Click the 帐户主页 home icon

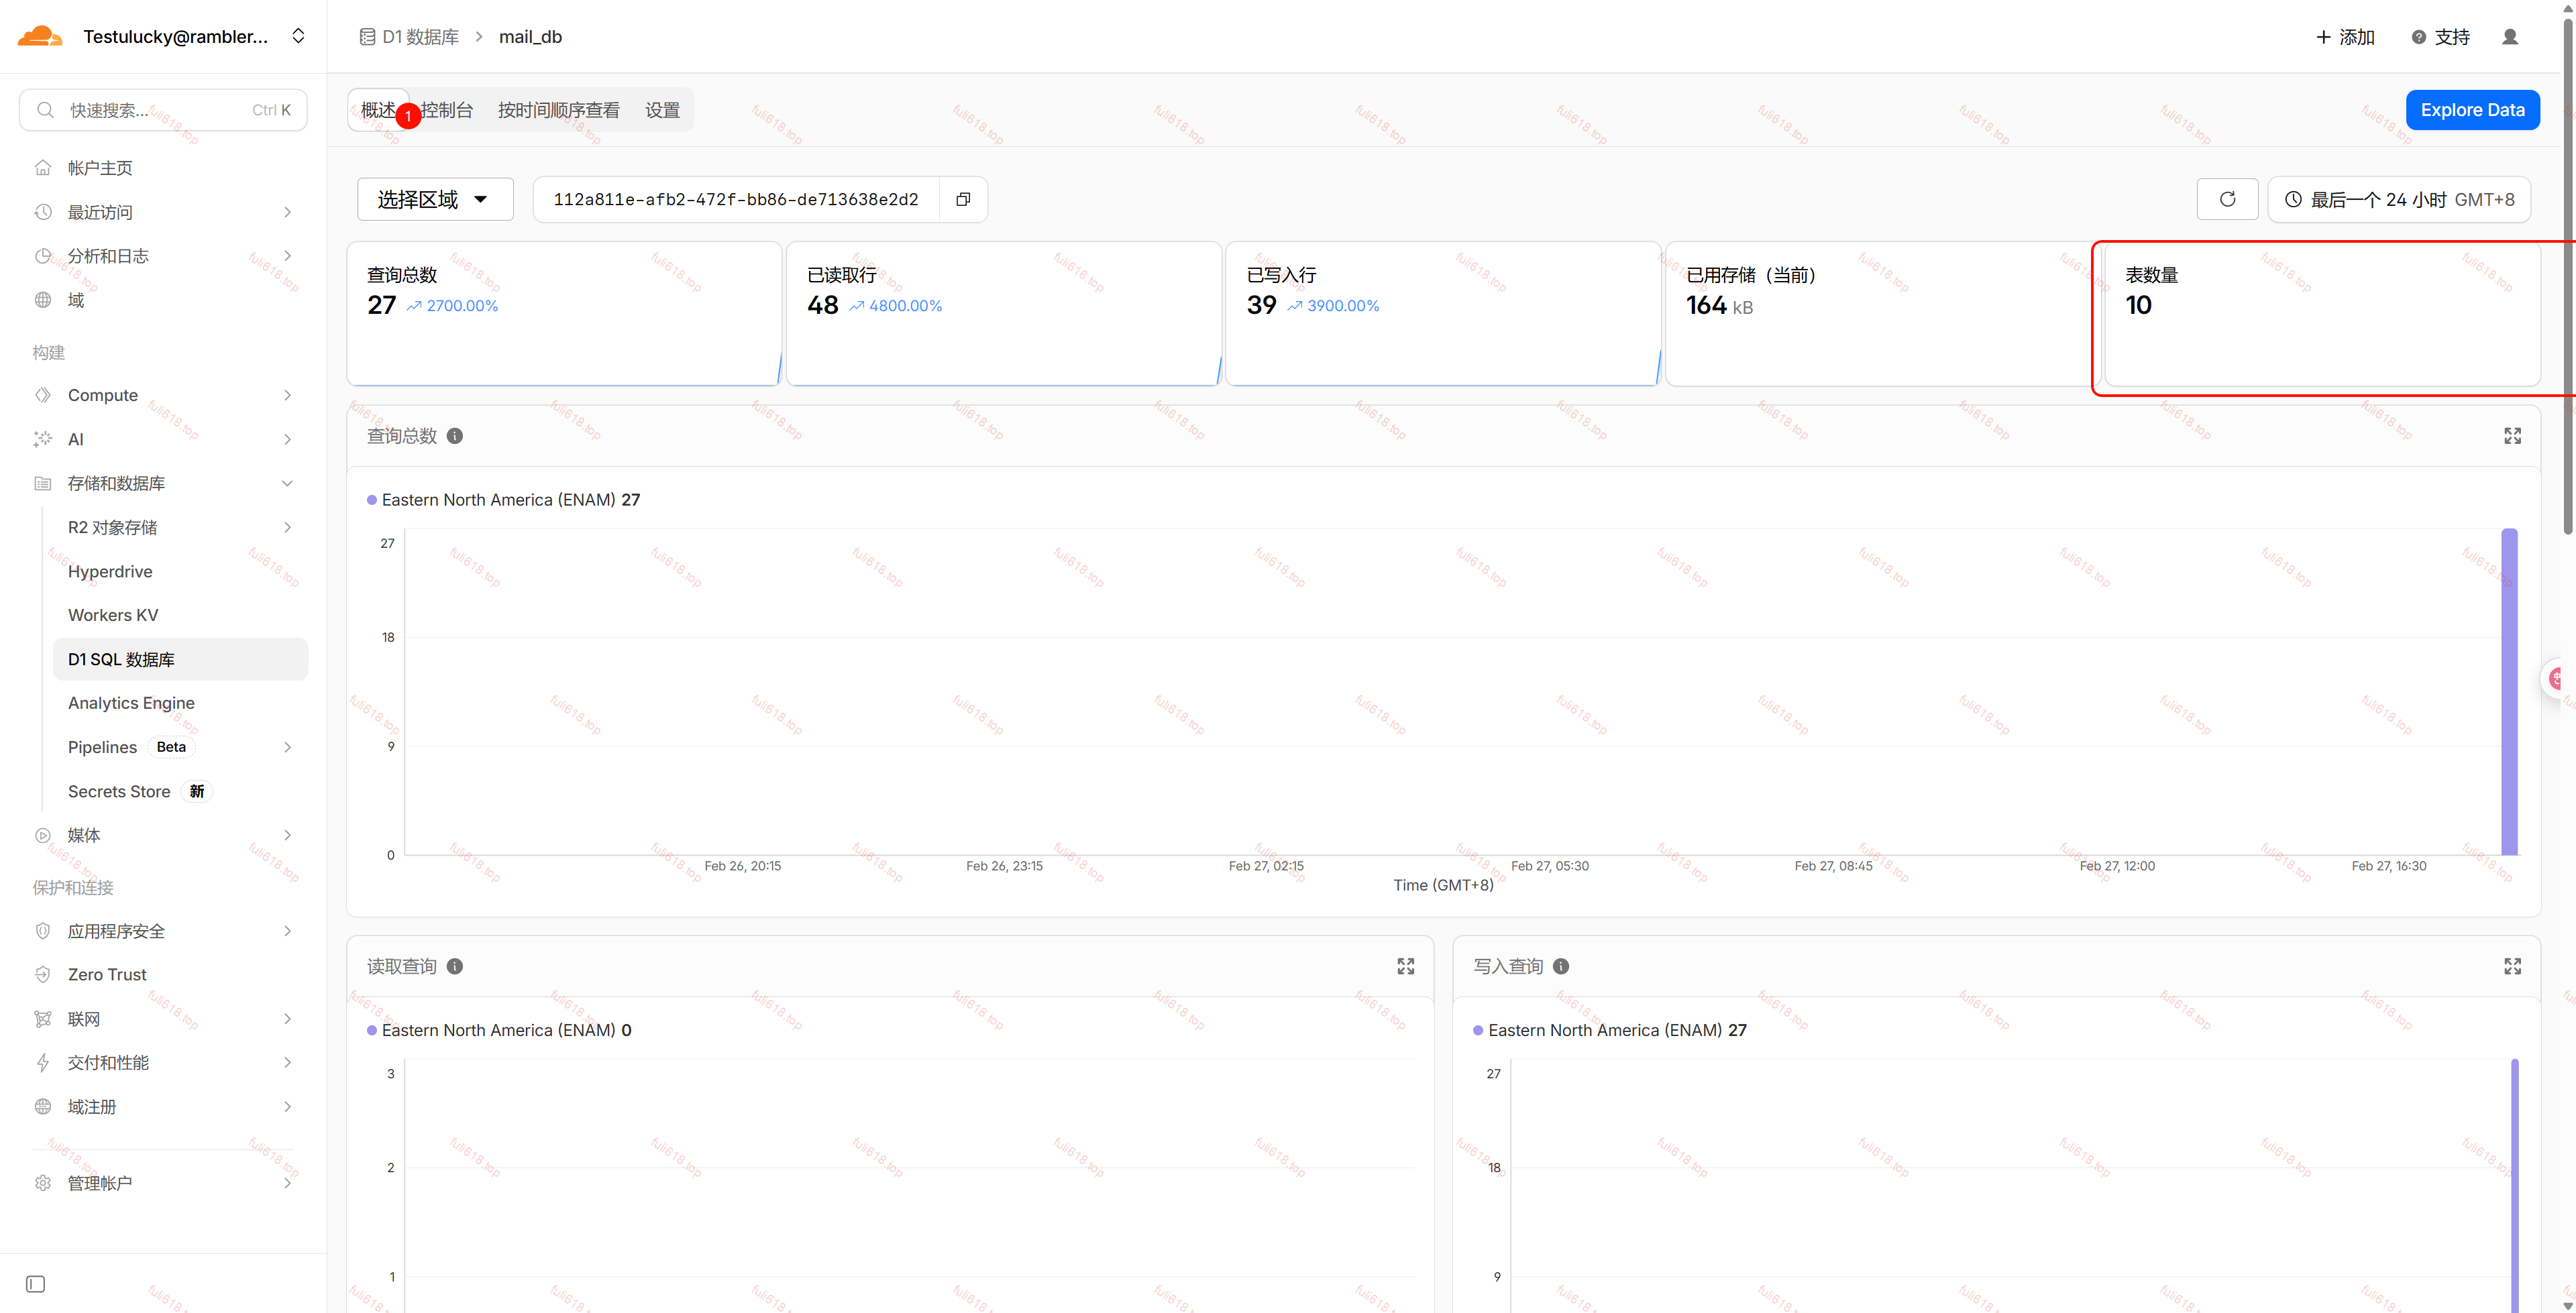point(43,168)
